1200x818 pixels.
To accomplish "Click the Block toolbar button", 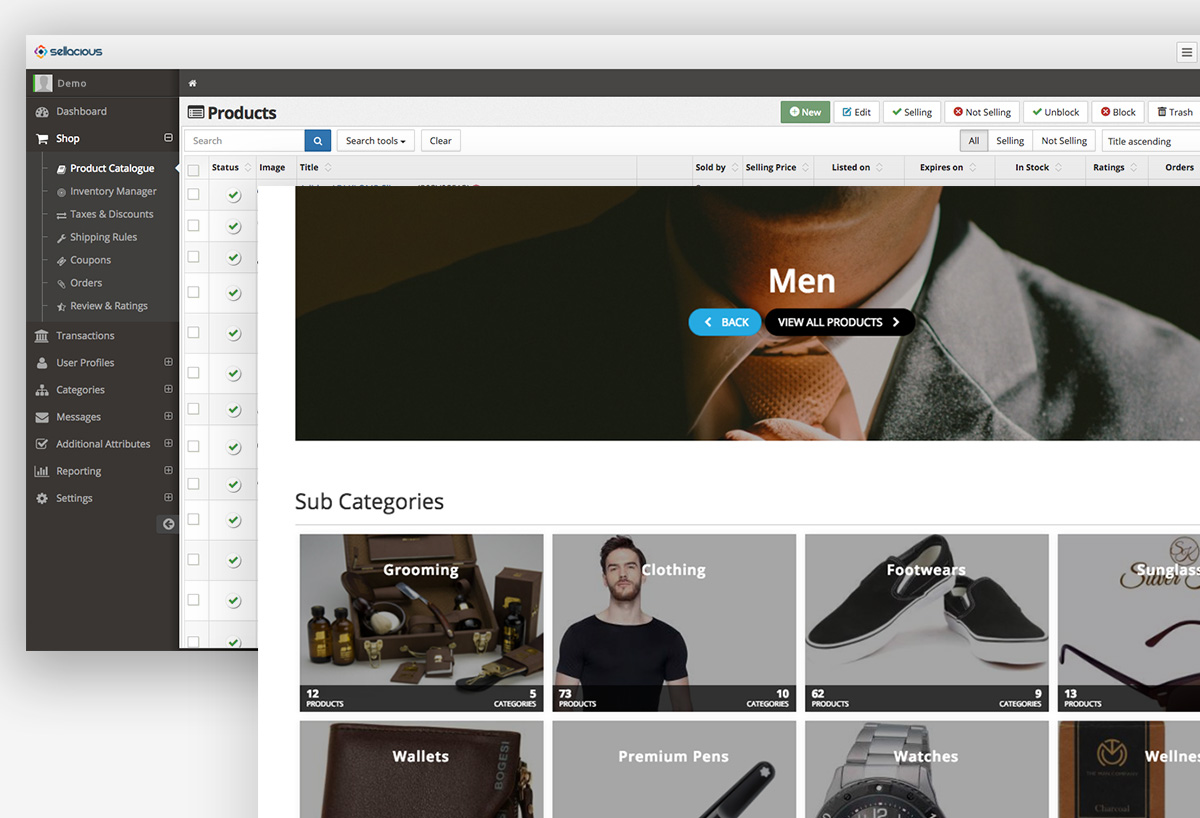I will click(1118, 112).
